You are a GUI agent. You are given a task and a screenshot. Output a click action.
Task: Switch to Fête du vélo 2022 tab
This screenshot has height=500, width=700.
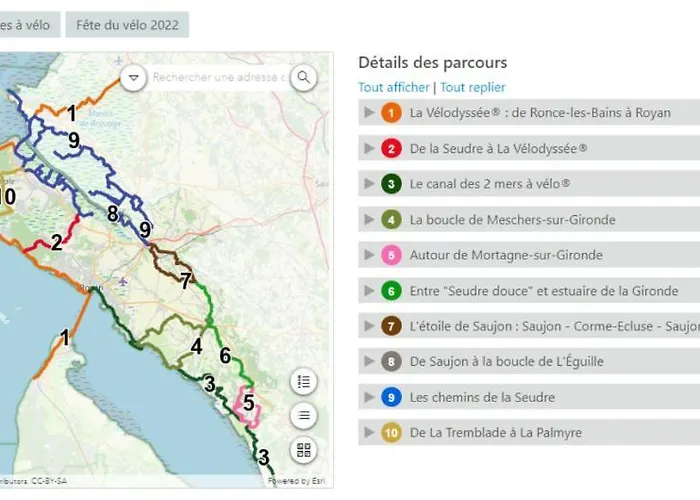127,25
